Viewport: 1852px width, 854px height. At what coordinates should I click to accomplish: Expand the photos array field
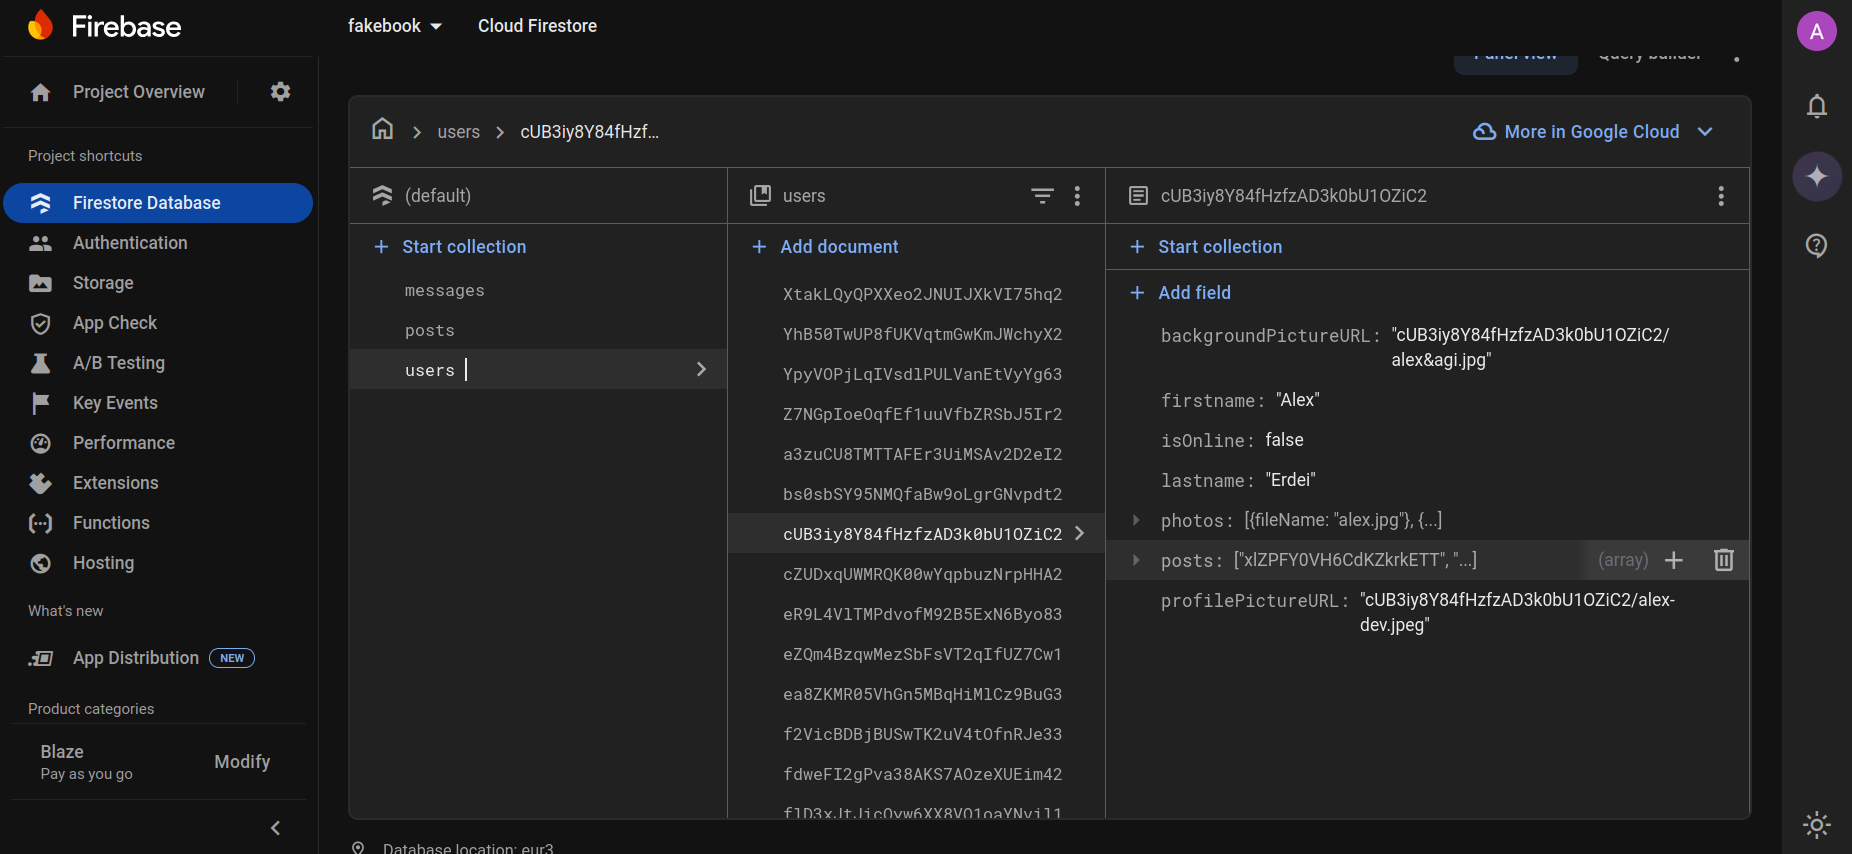tap(1136, 520)
